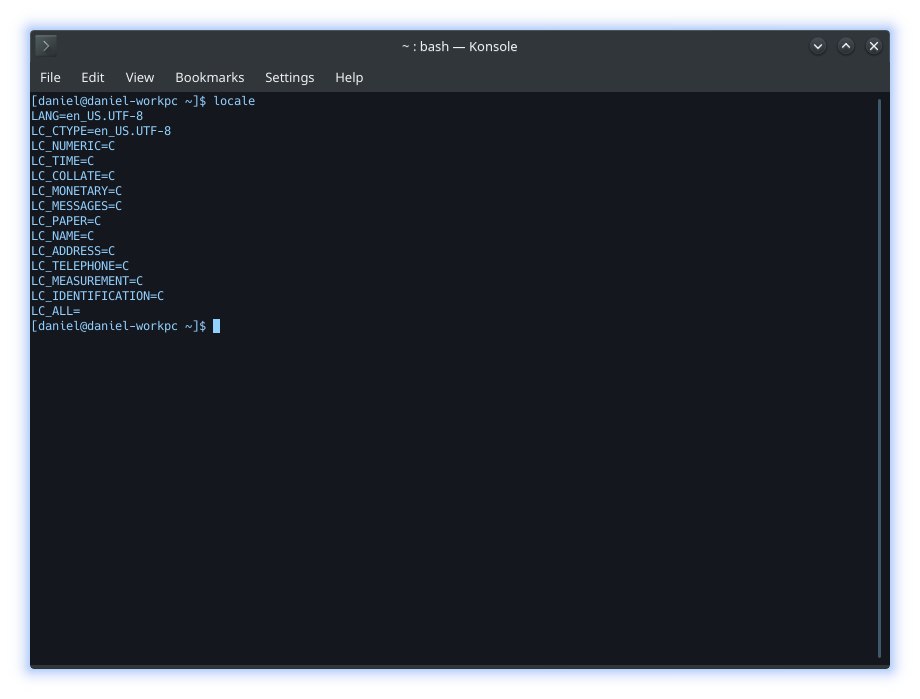Open the Edit menu
The height and width of the screenshot is (699, 920).
pyautogui.click(x=93, y=77)
